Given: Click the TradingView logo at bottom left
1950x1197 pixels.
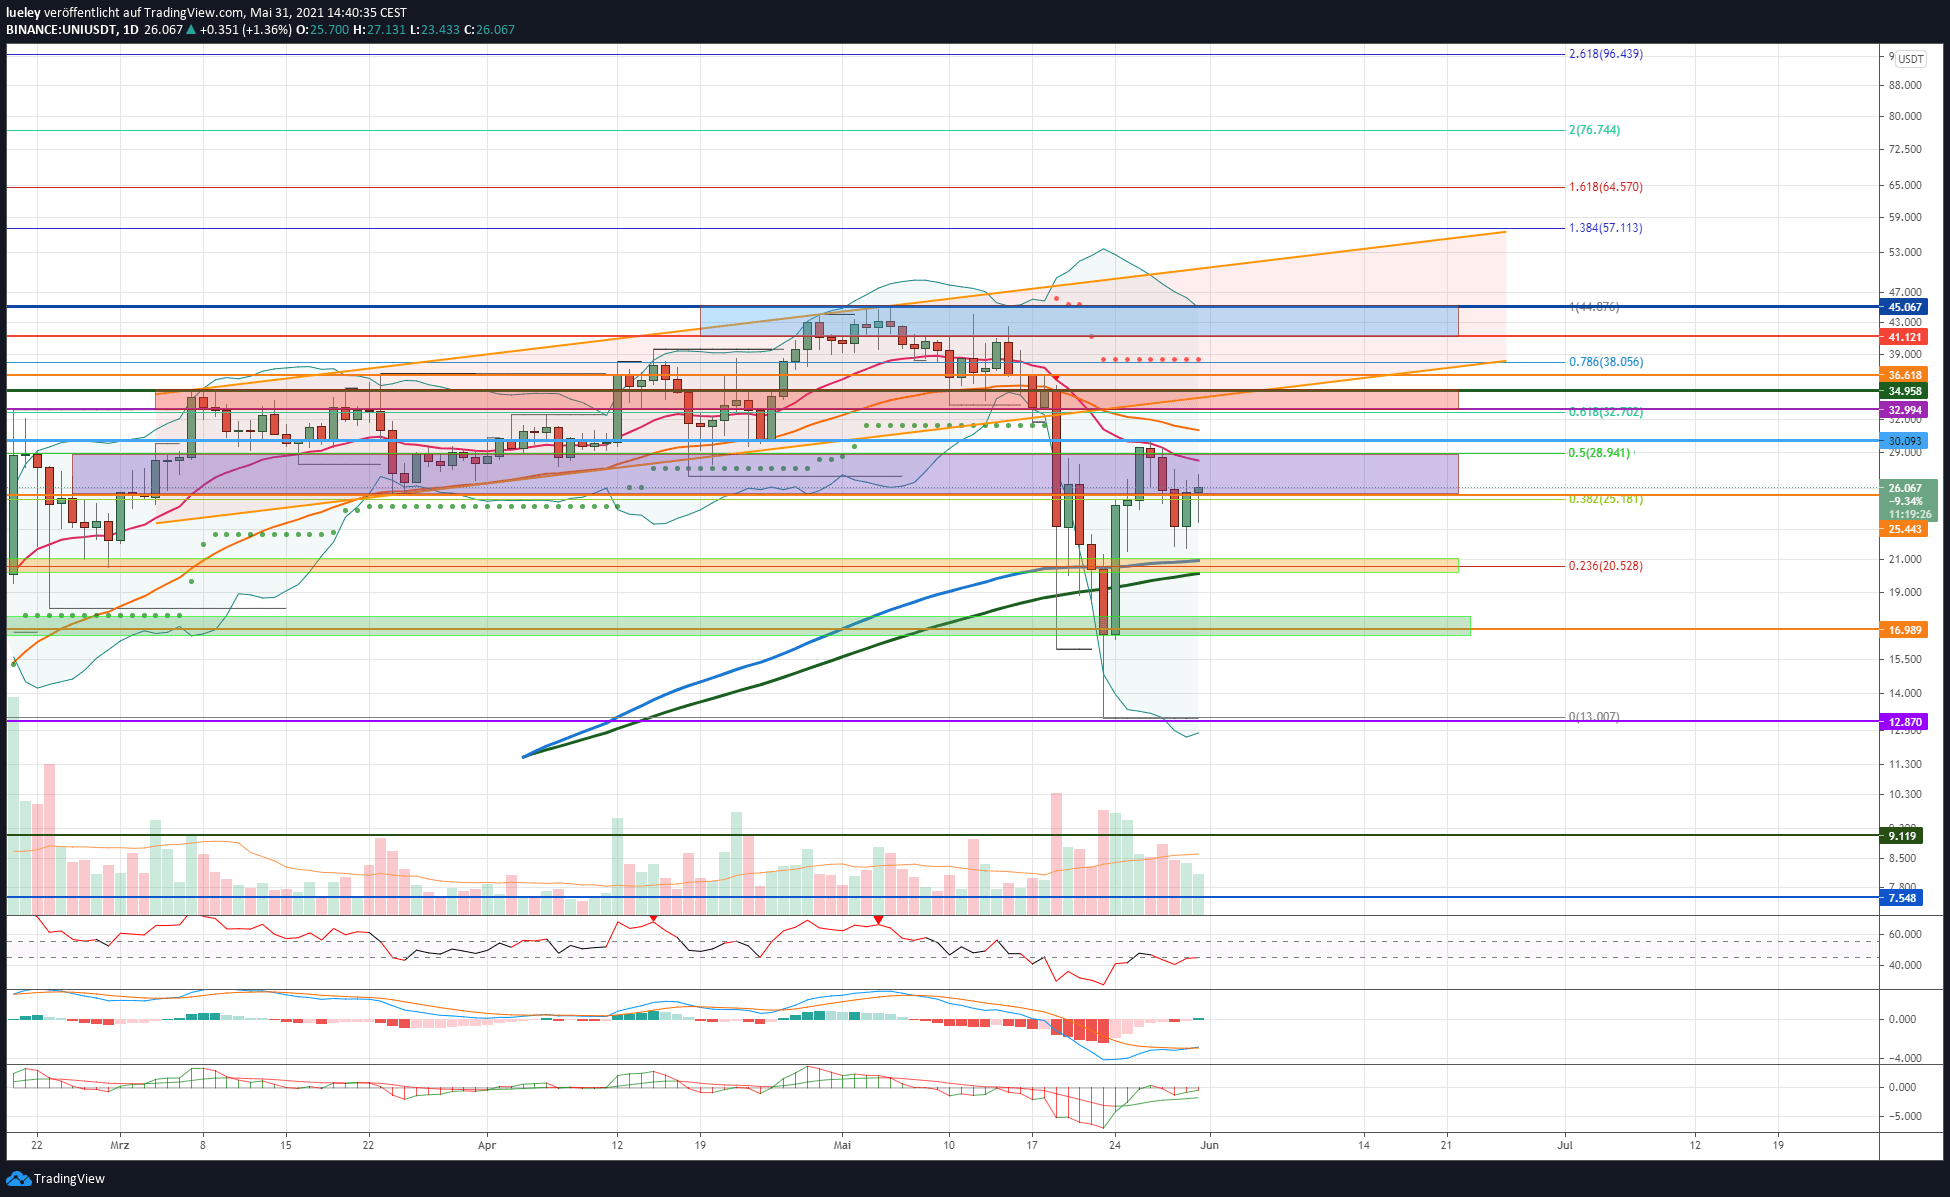Looking at the screenshot, I should (55, 1178).
